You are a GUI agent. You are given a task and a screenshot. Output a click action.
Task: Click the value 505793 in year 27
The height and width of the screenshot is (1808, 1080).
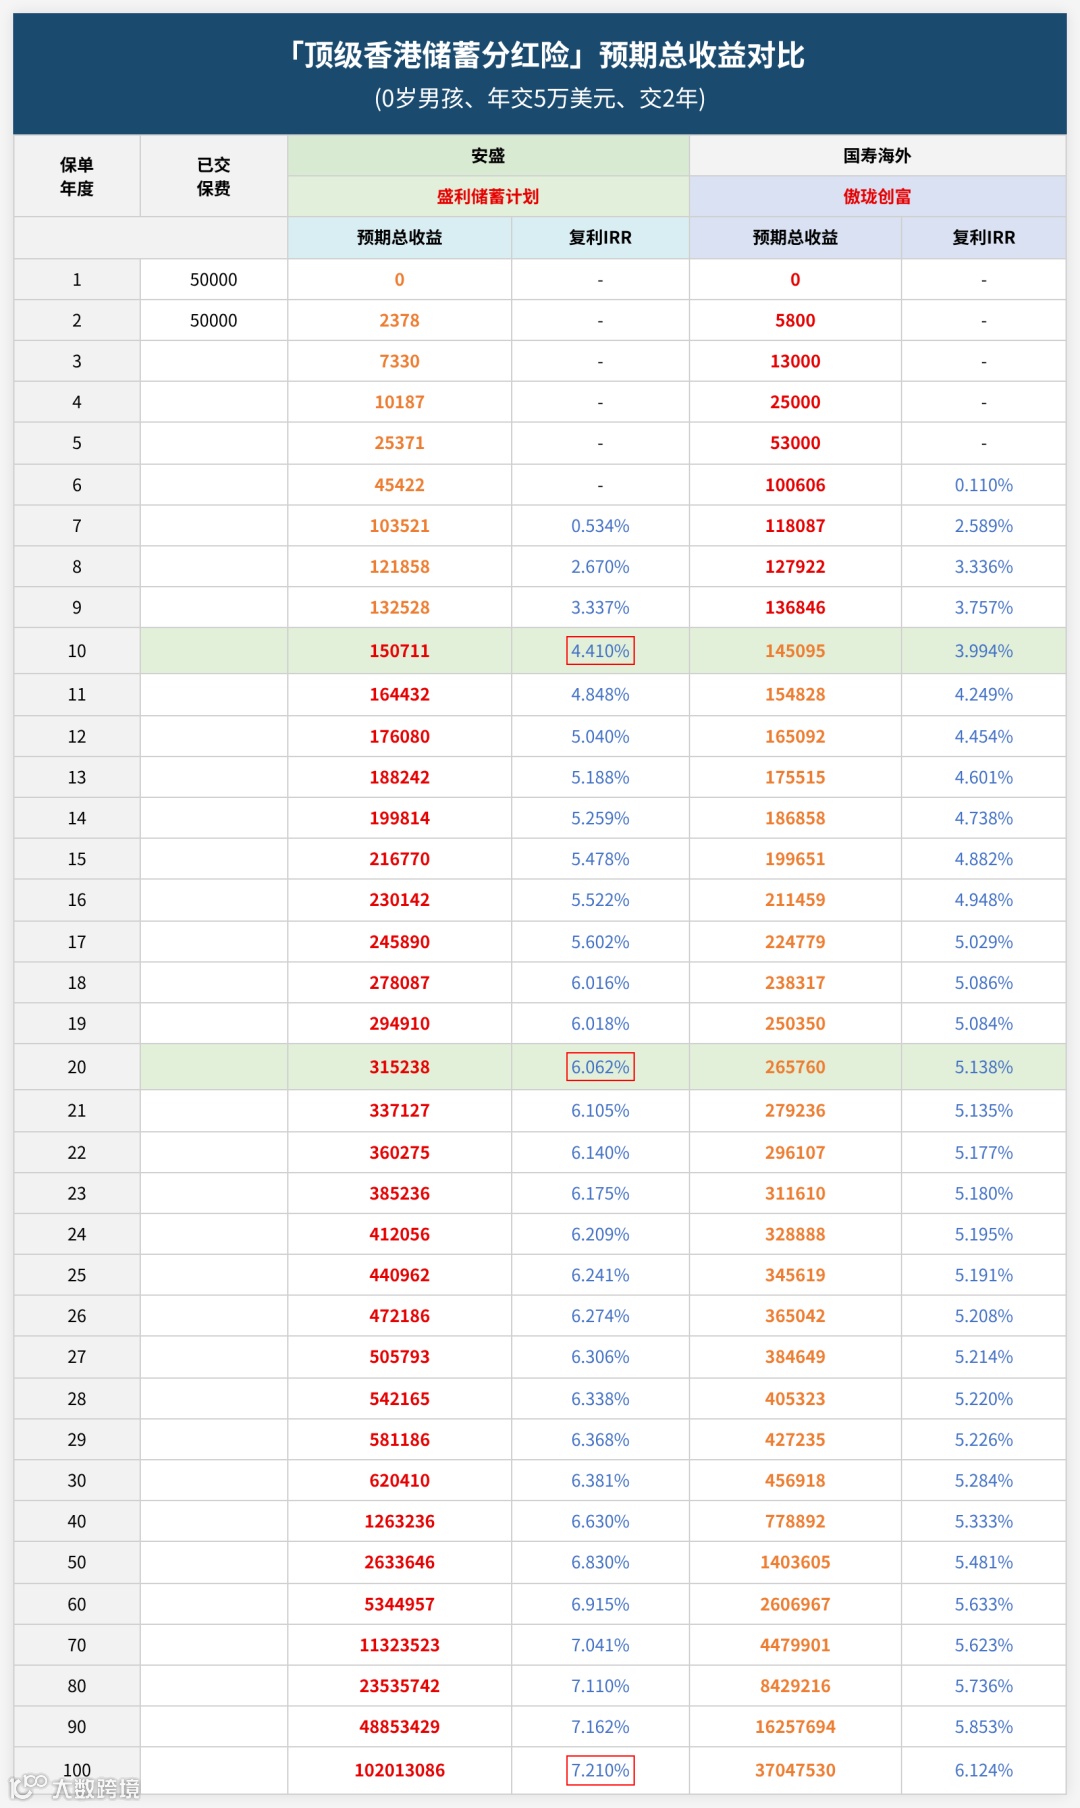[399, 1359]
